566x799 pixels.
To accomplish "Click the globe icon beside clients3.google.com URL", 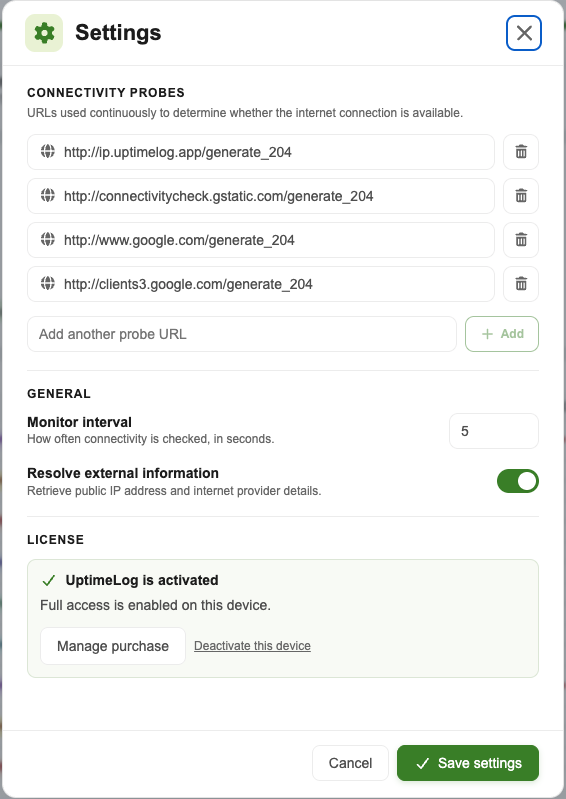I will (48, 283).
